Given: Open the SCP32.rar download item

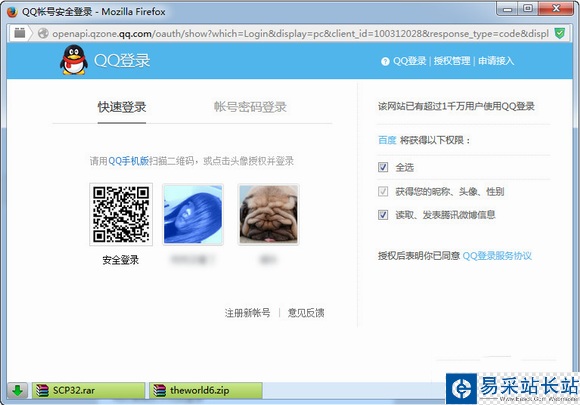Looking at the screenshot, I should click(88, 390).
